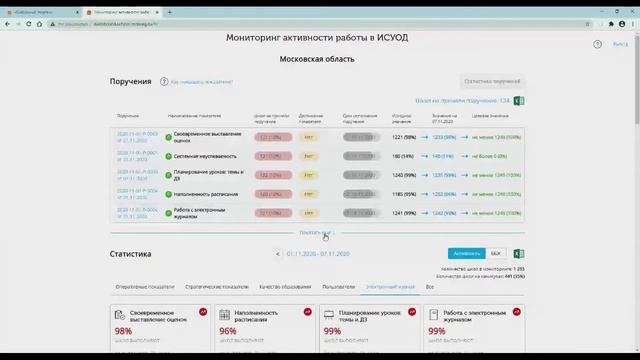Open assignment link for Наполняемость расписания row
Screen dimensions: 640x360
coord(137,194)
